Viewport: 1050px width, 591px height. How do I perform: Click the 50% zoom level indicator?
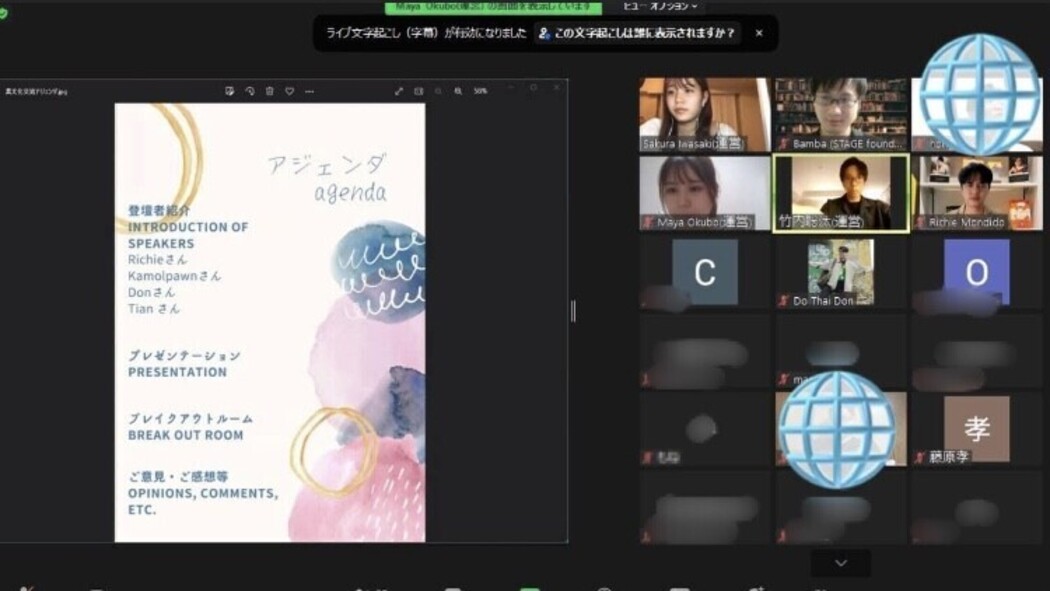(x=480, y=91)
